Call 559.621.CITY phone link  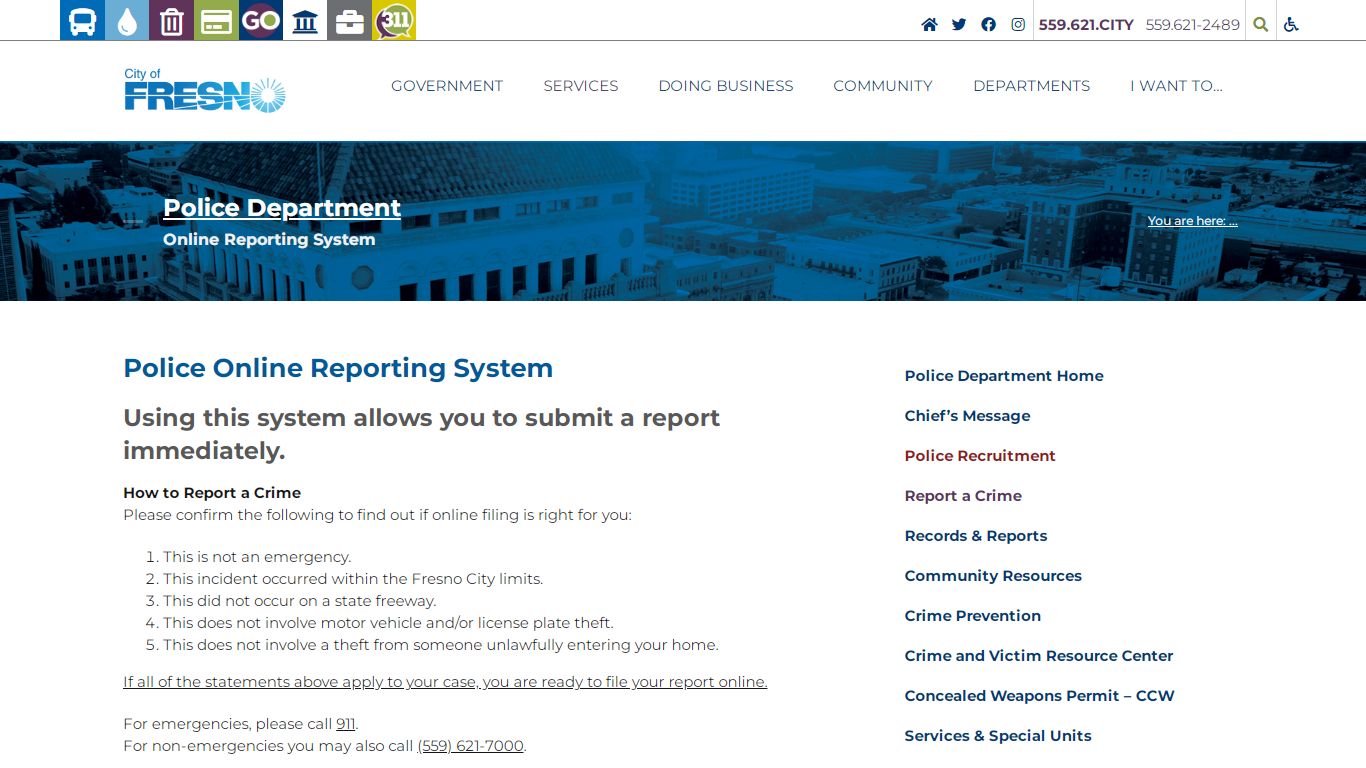tap(1086, 25)
